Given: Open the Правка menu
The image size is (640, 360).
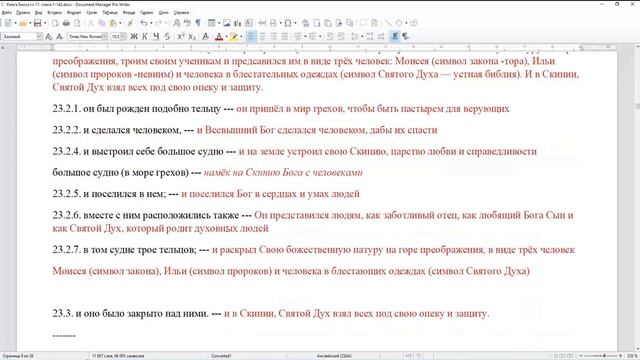Looking at the screenshot, I should (23, 13).
